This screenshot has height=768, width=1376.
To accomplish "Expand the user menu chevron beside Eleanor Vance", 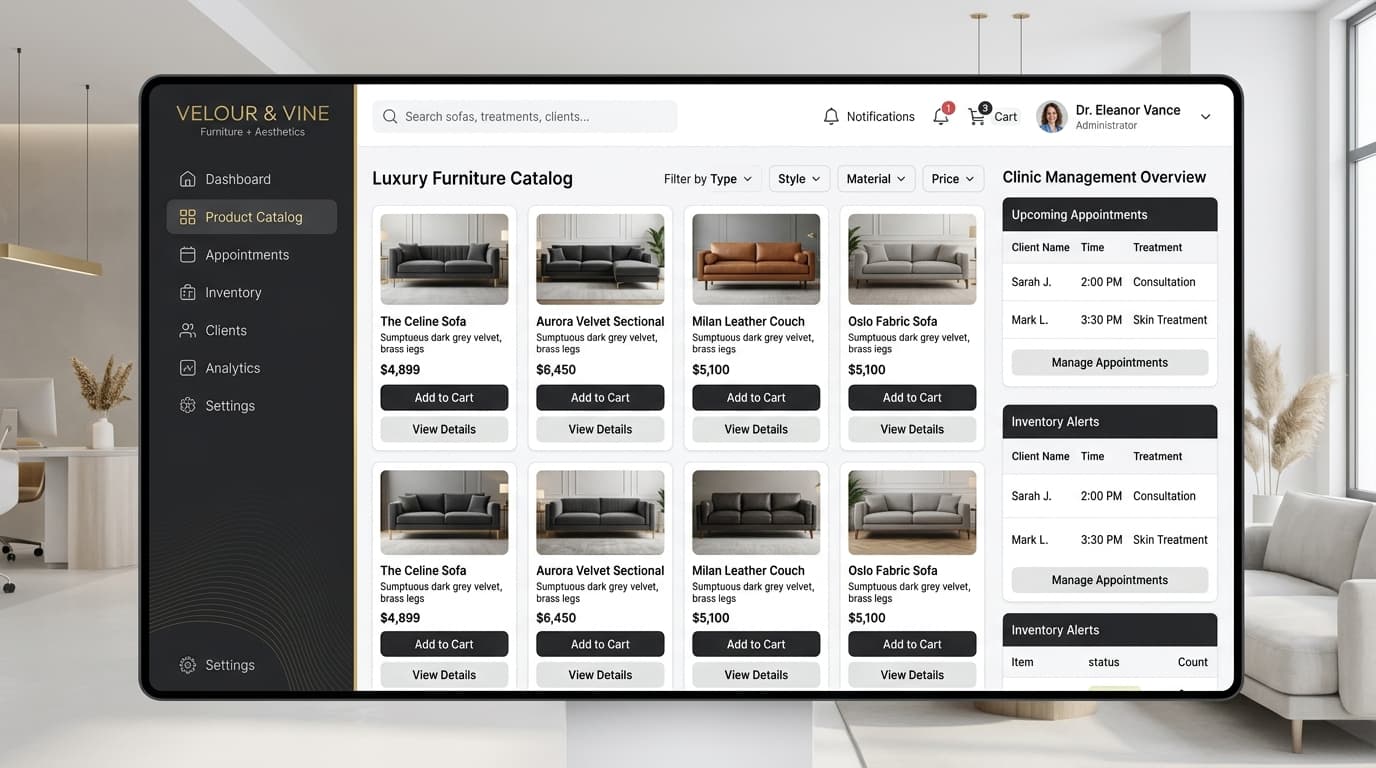I will pyautogui.click(x=1205, y=117).
